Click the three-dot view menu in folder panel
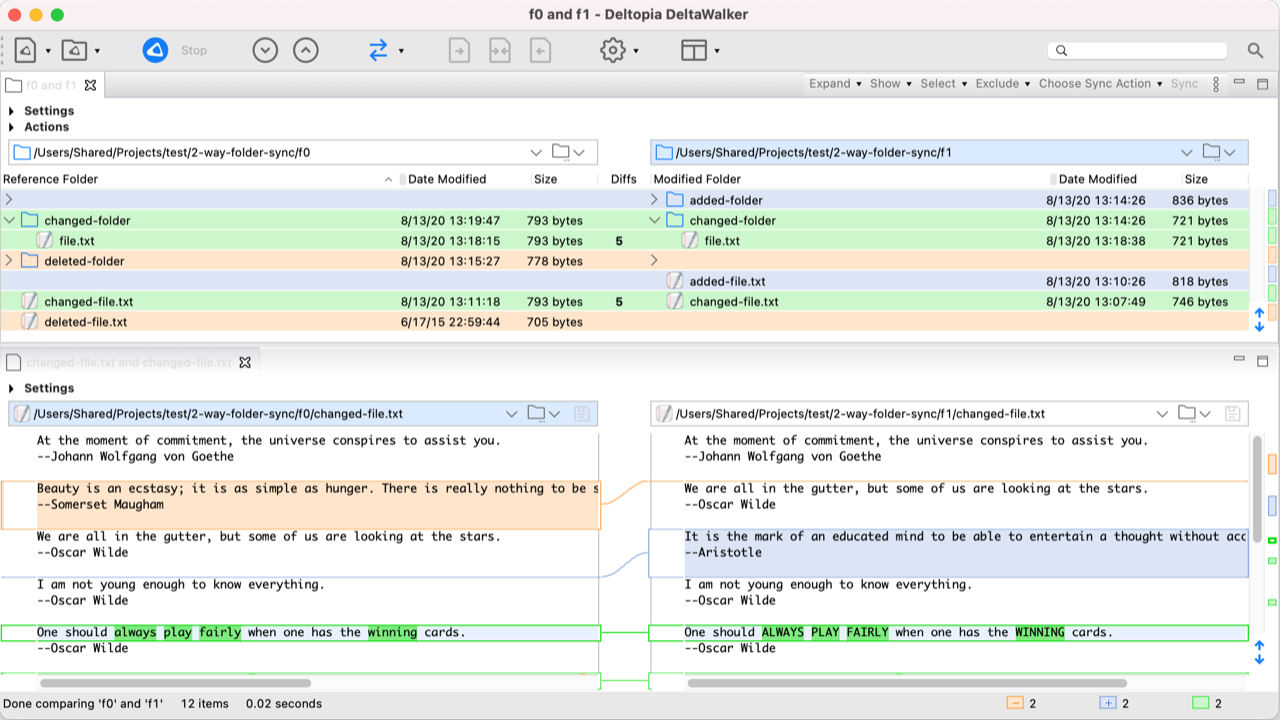 pyautogui.click(x=1216, y=84)
